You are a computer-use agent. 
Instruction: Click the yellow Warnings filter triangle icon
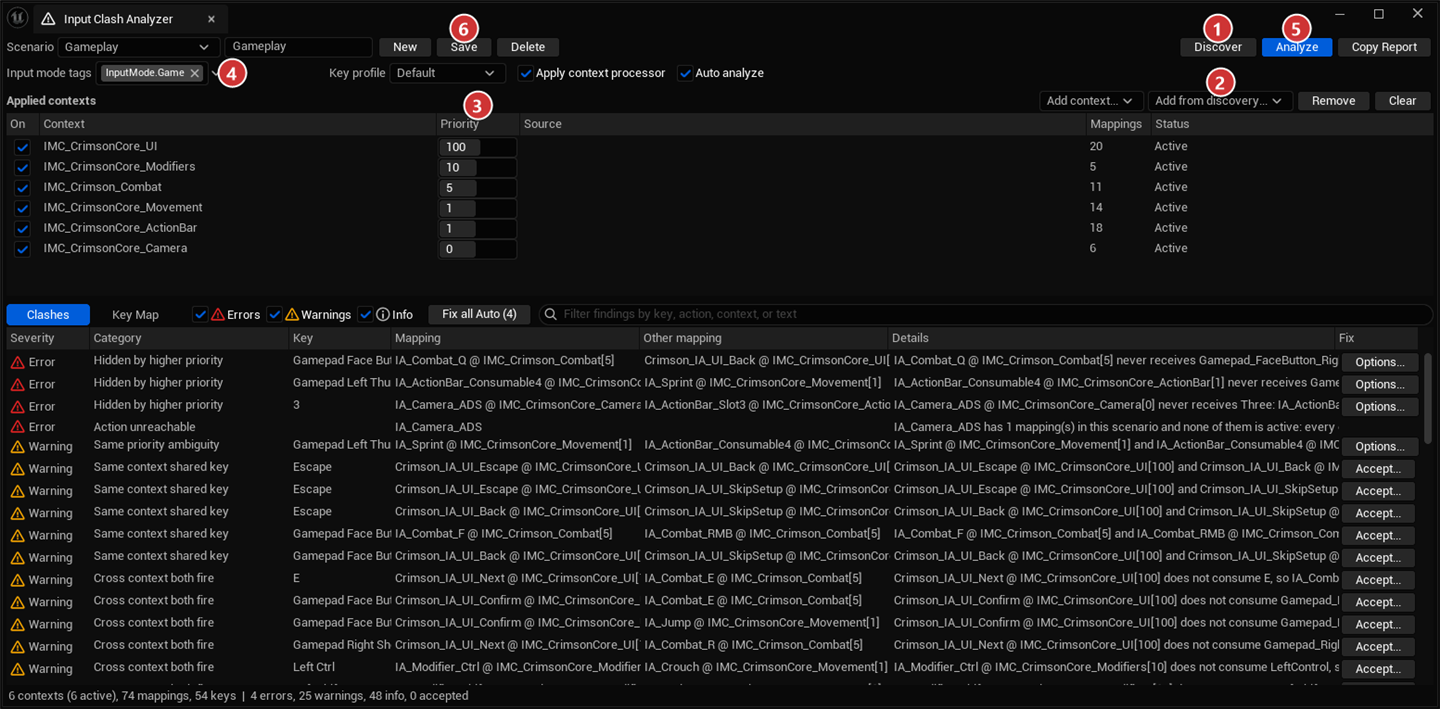[292, 314]
